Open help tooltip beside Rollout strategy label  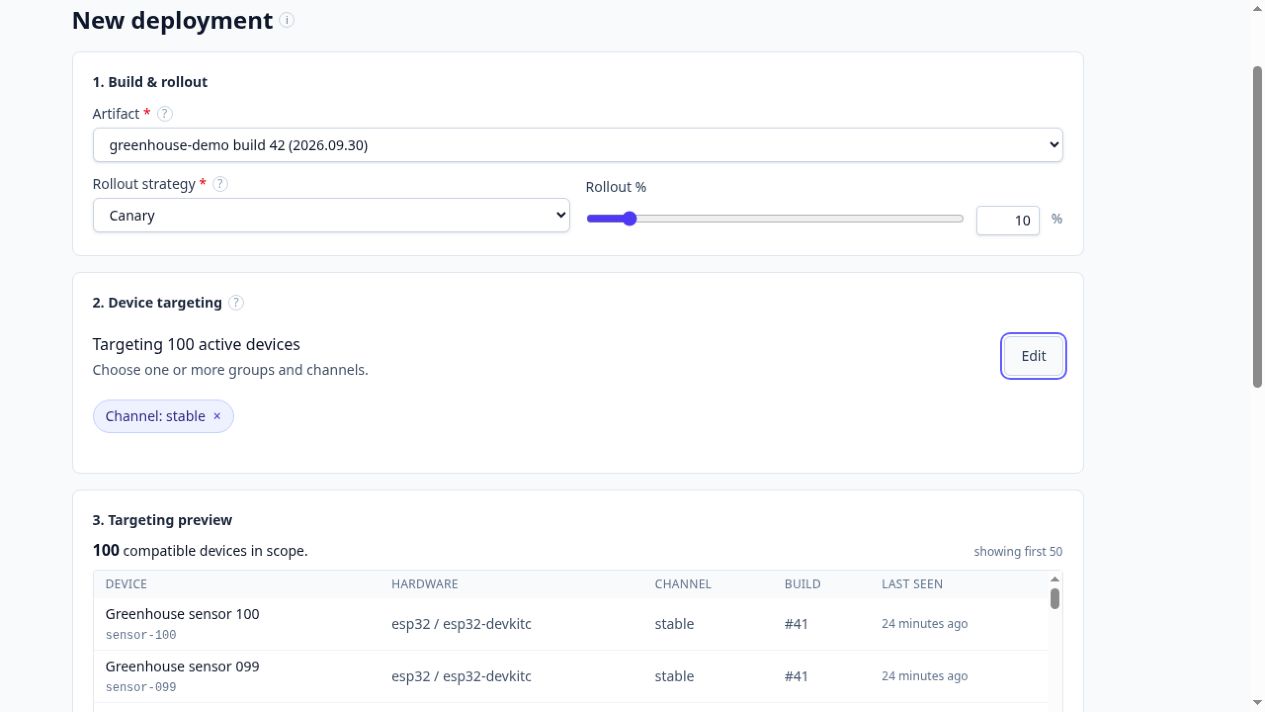pos(221,184)
